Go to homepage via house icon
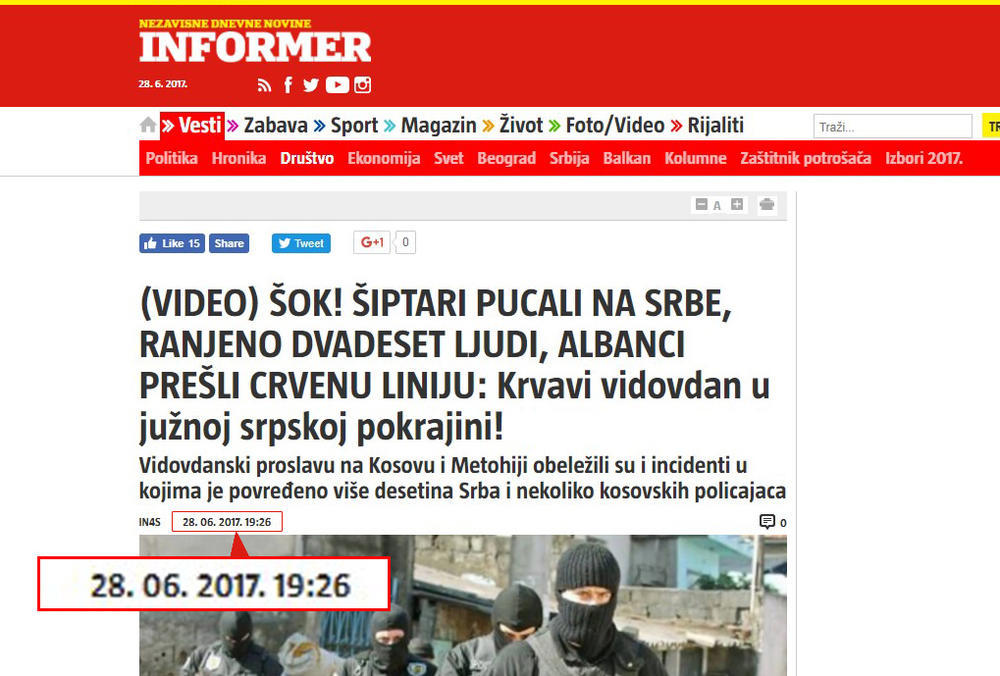 [148, 125]
